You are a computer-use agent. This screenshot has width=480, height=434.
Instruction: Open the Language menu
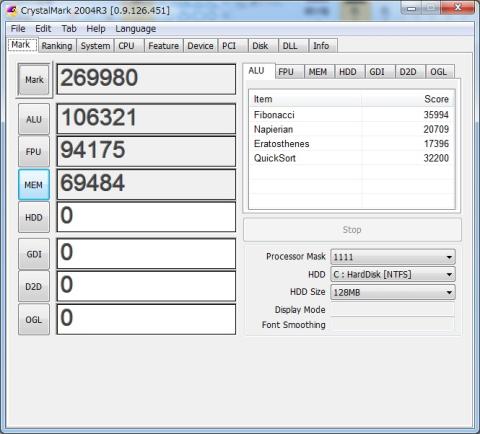click(136, 29)
